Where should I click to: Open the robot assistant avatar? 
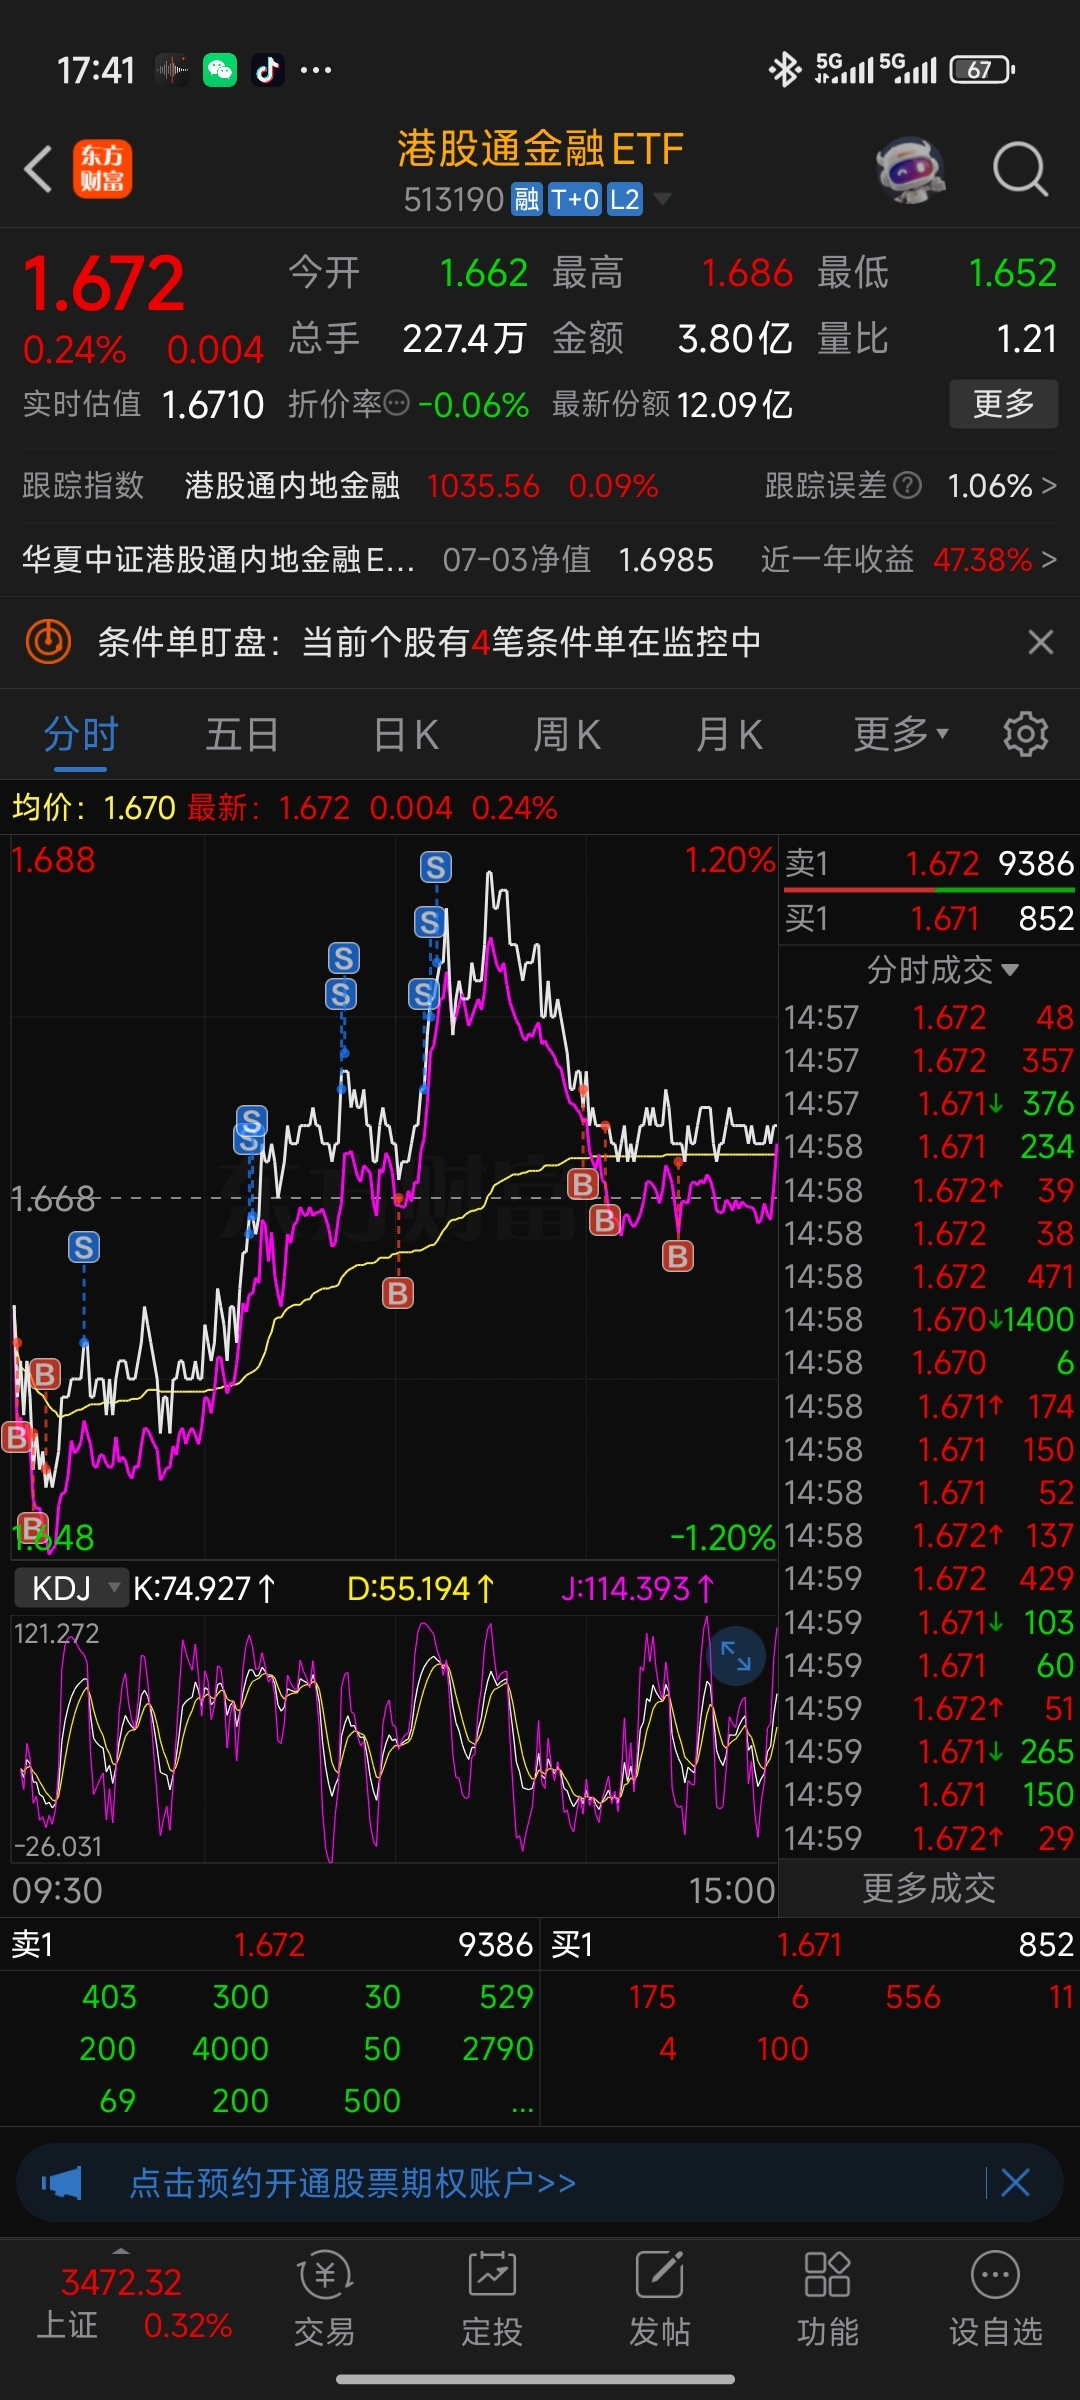pos(910,169)
